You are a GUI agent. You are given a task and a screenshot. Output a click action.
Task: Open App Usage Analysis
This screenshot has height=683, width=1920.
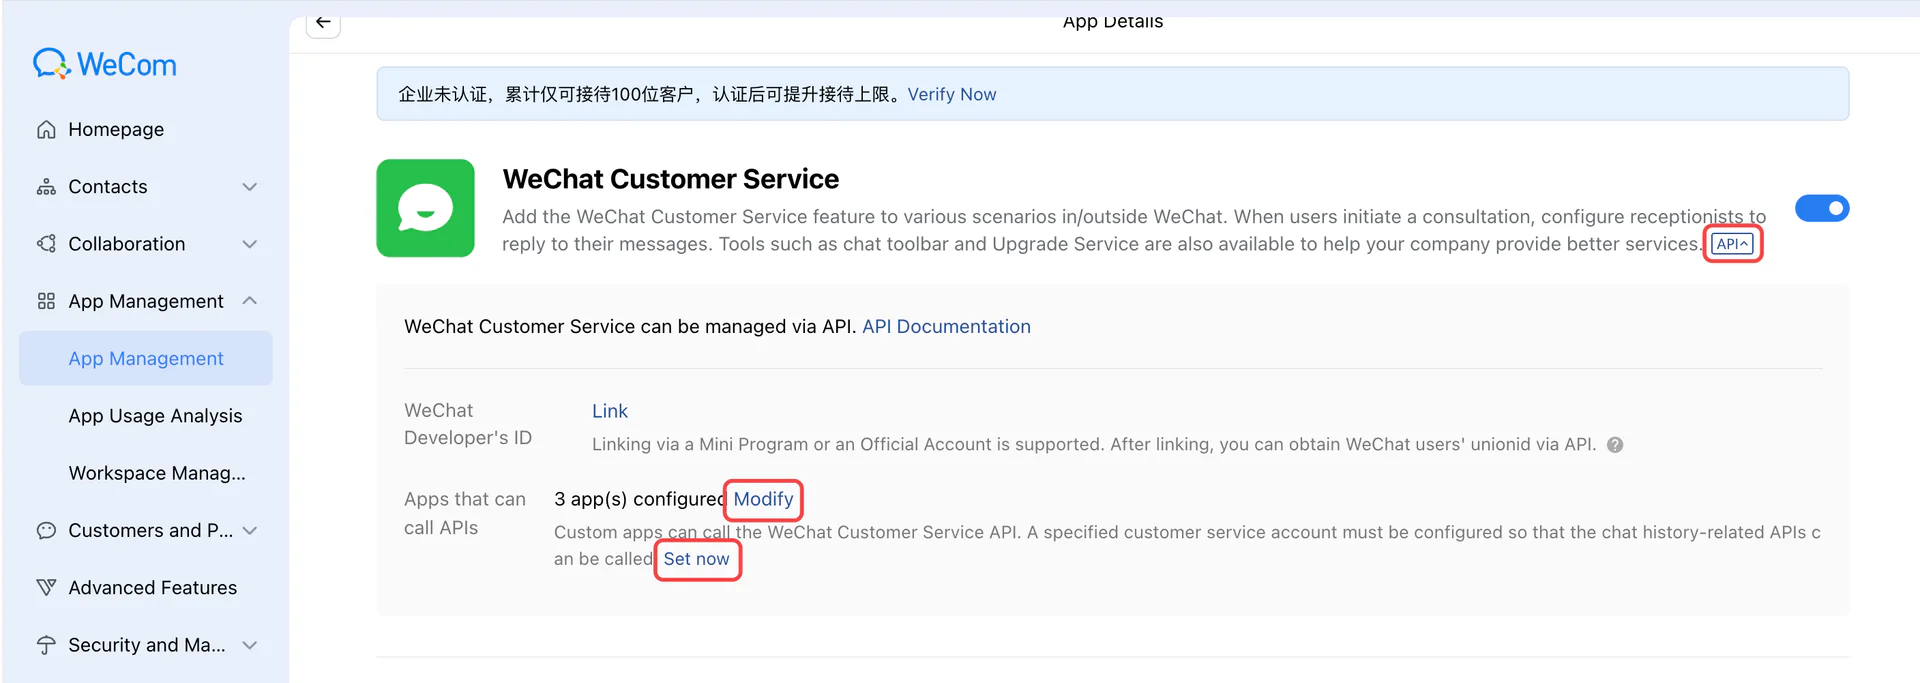click(155, 416)
